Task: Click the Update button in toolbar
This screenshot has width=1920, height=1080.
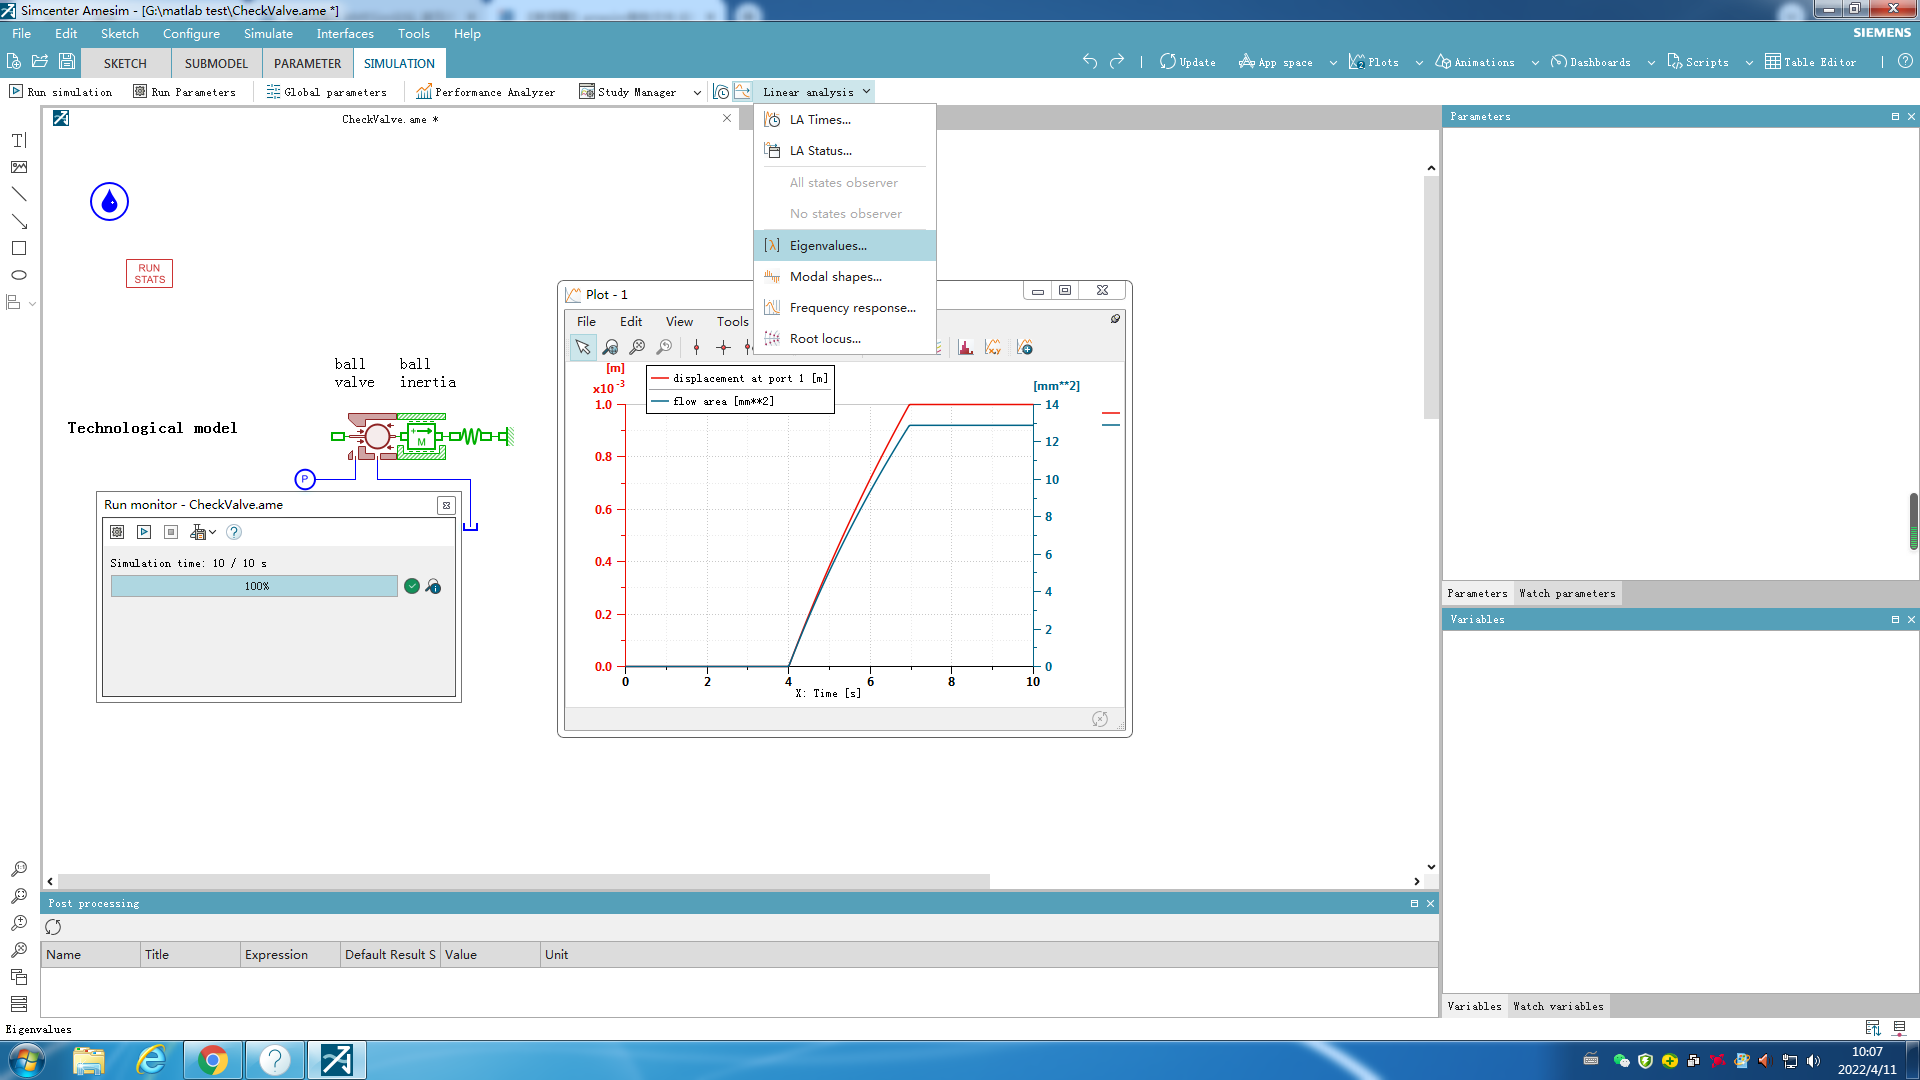Action: coord(1187,62)
